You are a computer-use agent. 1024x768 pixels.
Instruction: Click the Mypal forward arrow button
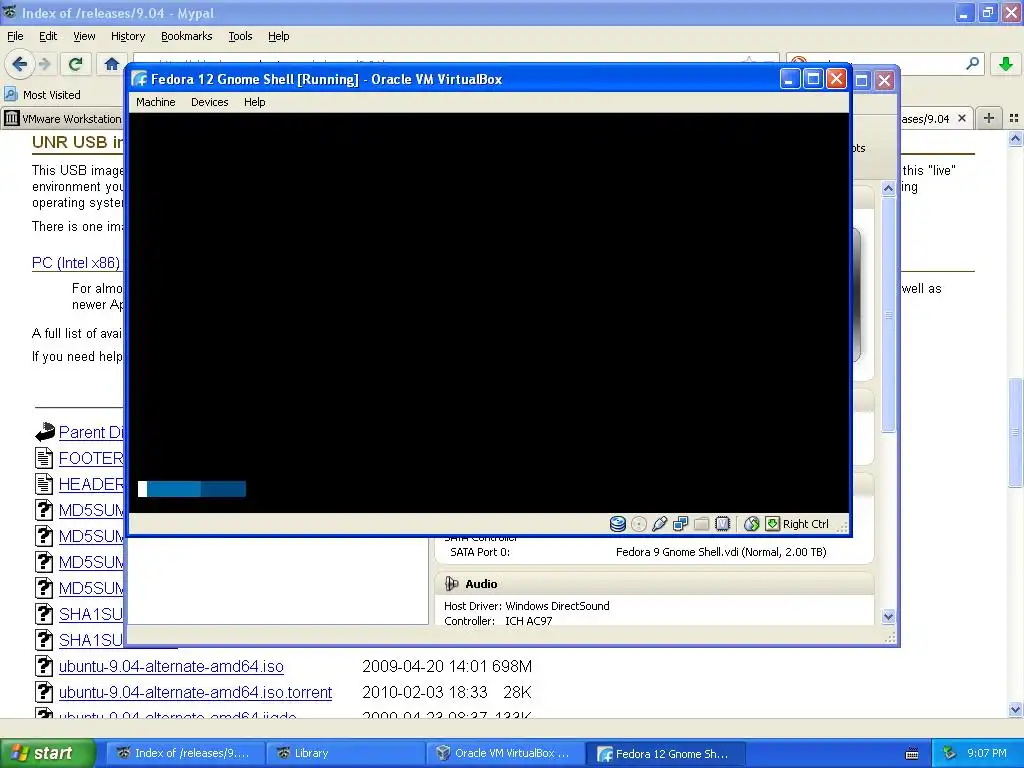click(44, 64)
